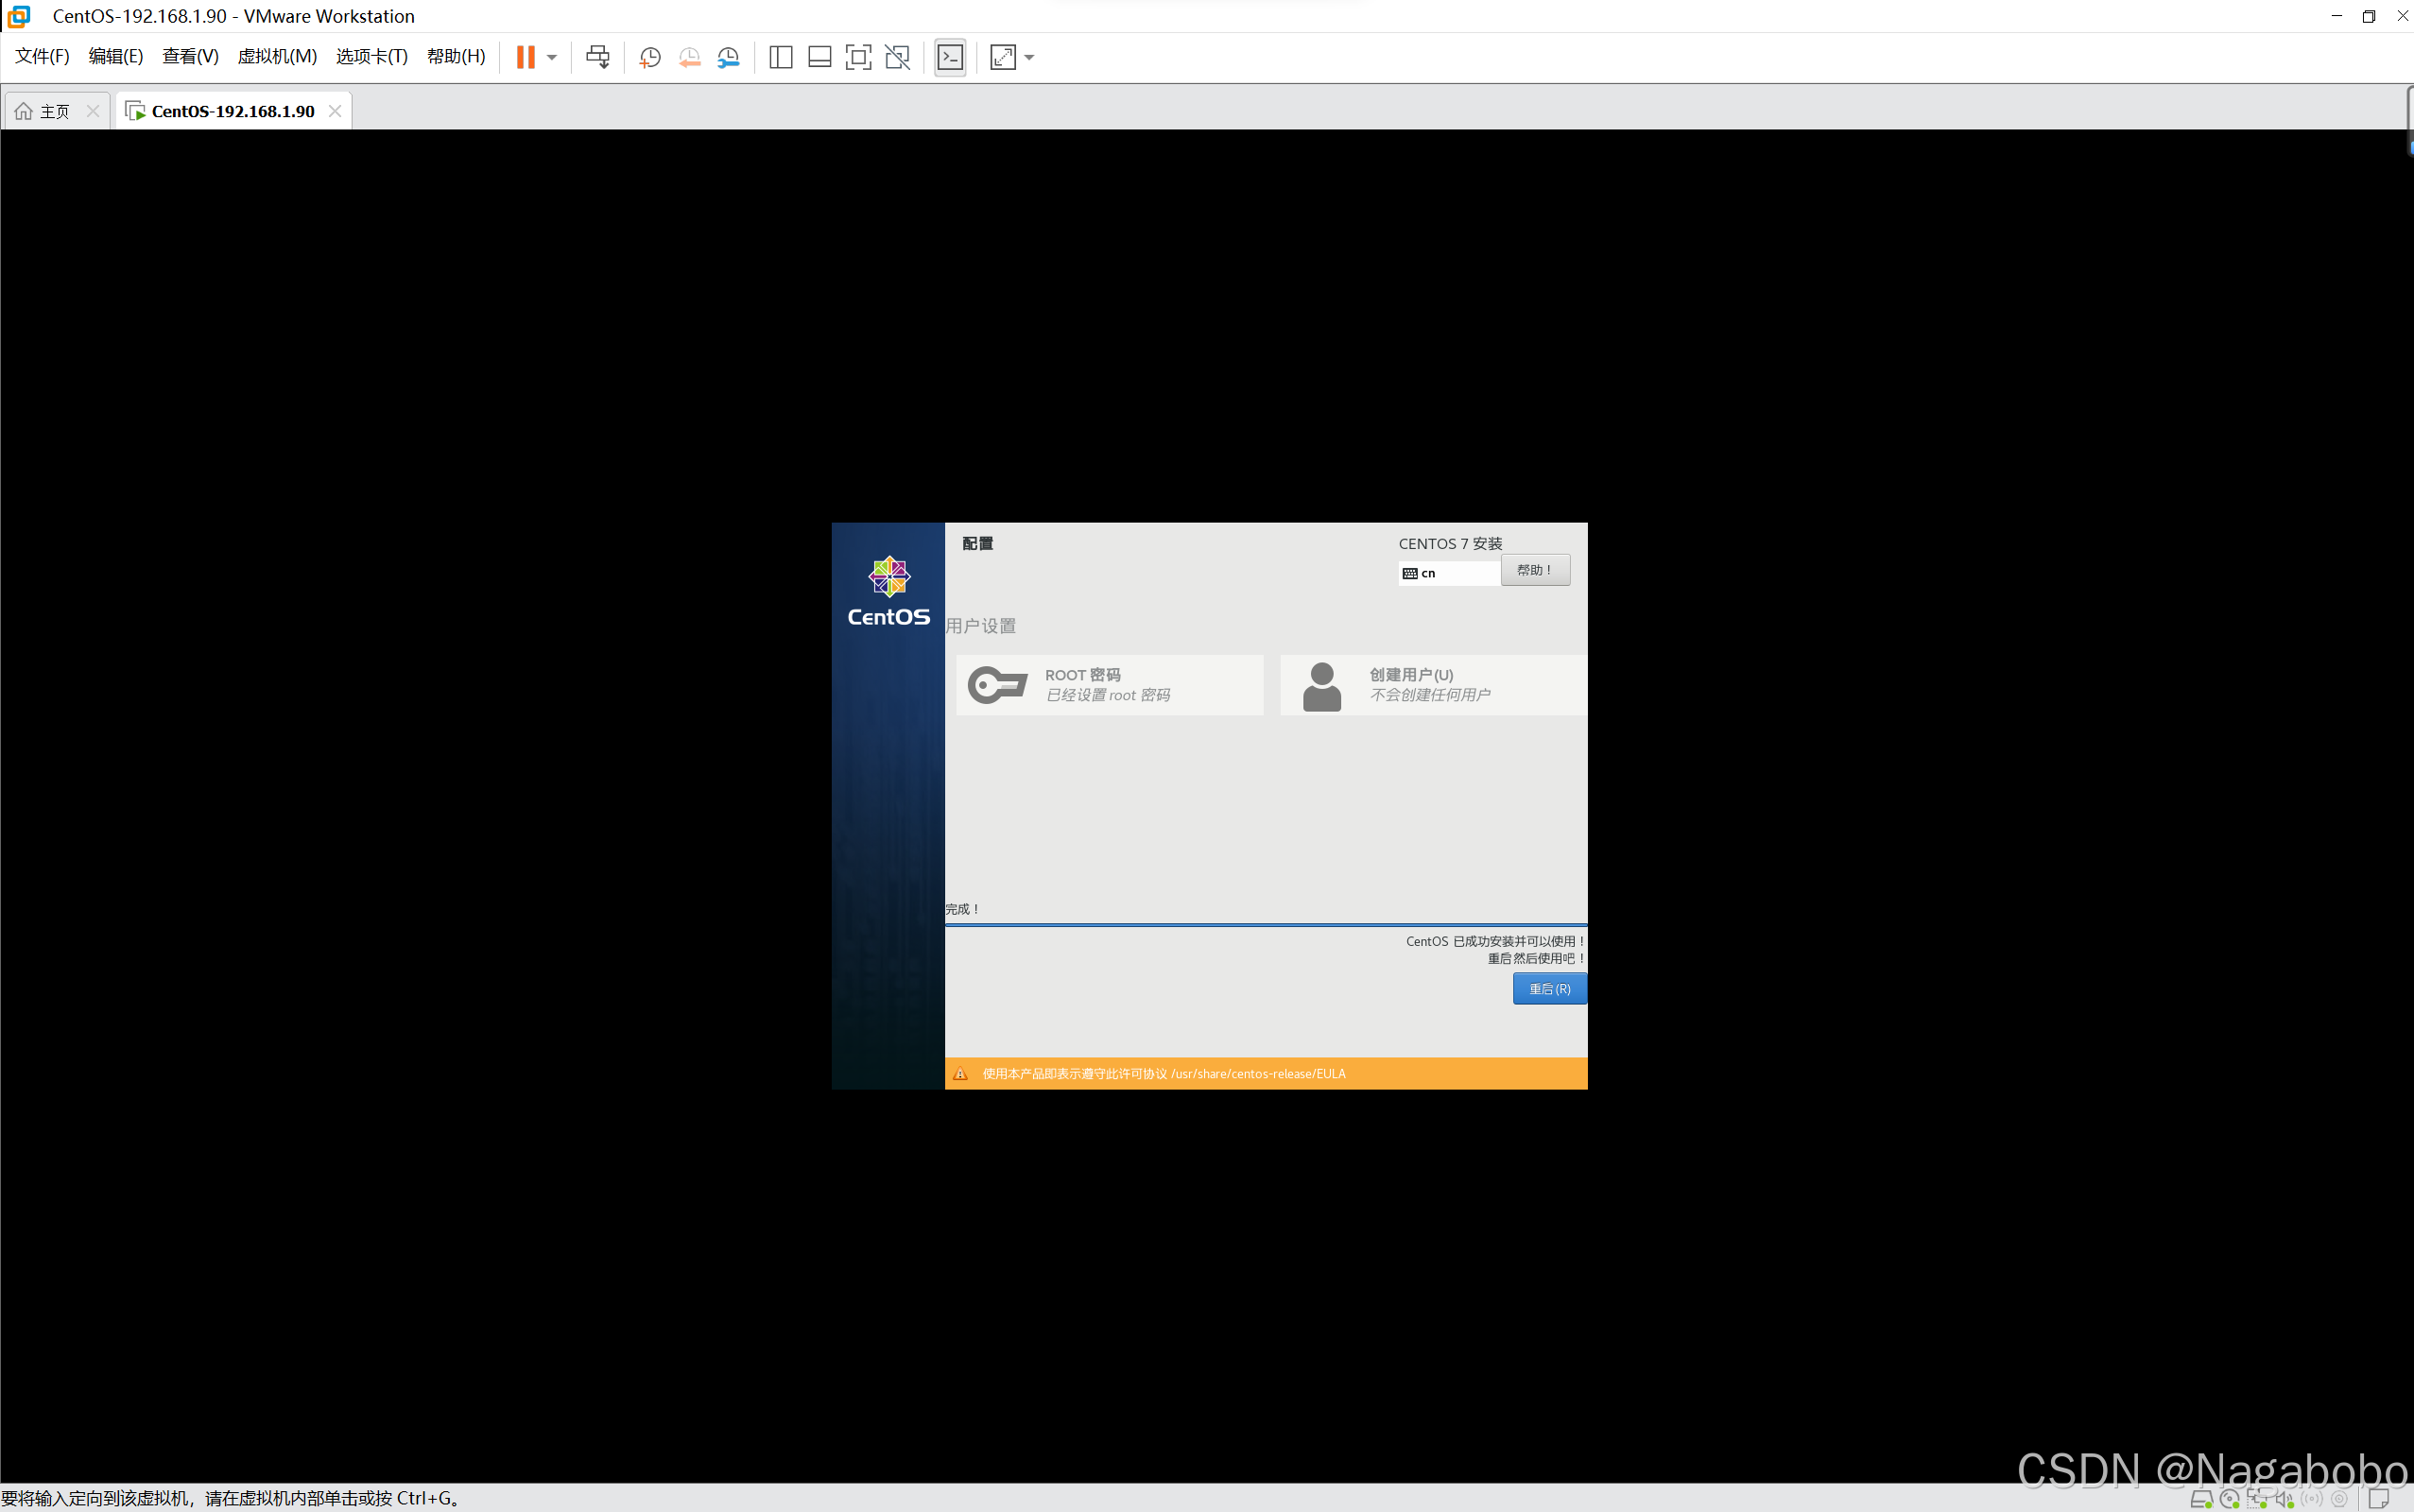Toggle Unity mode icon
The height and width of the screenshot is (1512, 2414).
click(898, 57)
